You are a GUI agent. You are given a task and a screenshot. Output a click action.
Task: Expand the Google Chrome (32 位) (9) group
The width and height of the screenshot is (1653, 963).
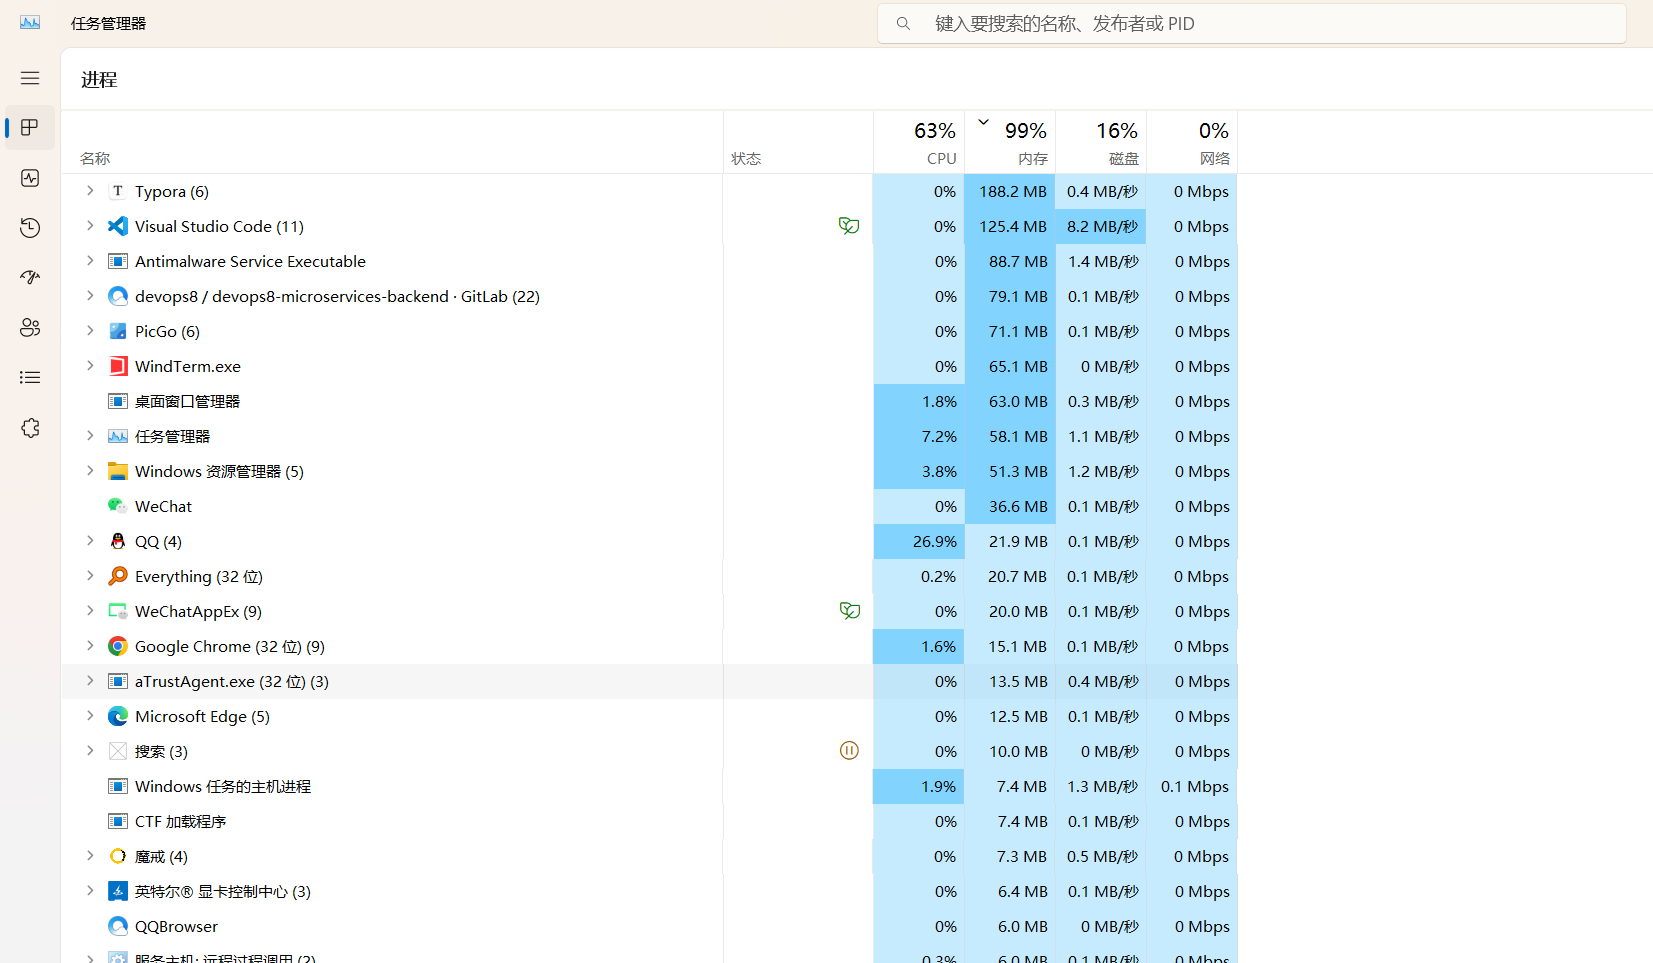coord(90,646)
